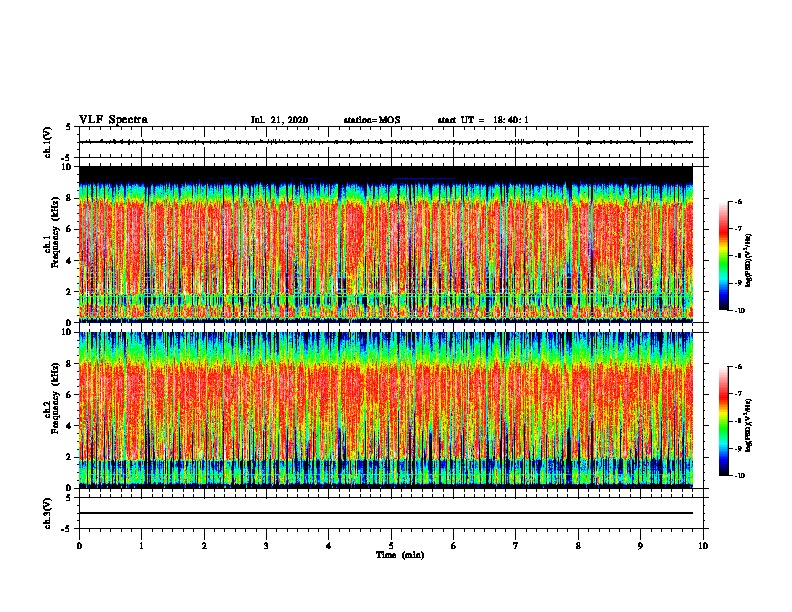
Task: Click the "-10" label on ch.1 colorbar
Action: tap(739, 311)
